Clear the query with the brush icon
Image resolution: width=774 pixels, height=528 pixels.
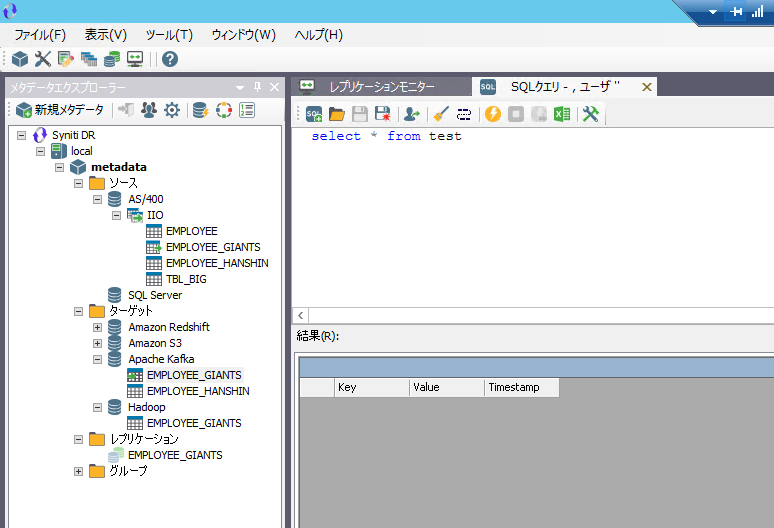pyautogui.click(x=441, y=114)
